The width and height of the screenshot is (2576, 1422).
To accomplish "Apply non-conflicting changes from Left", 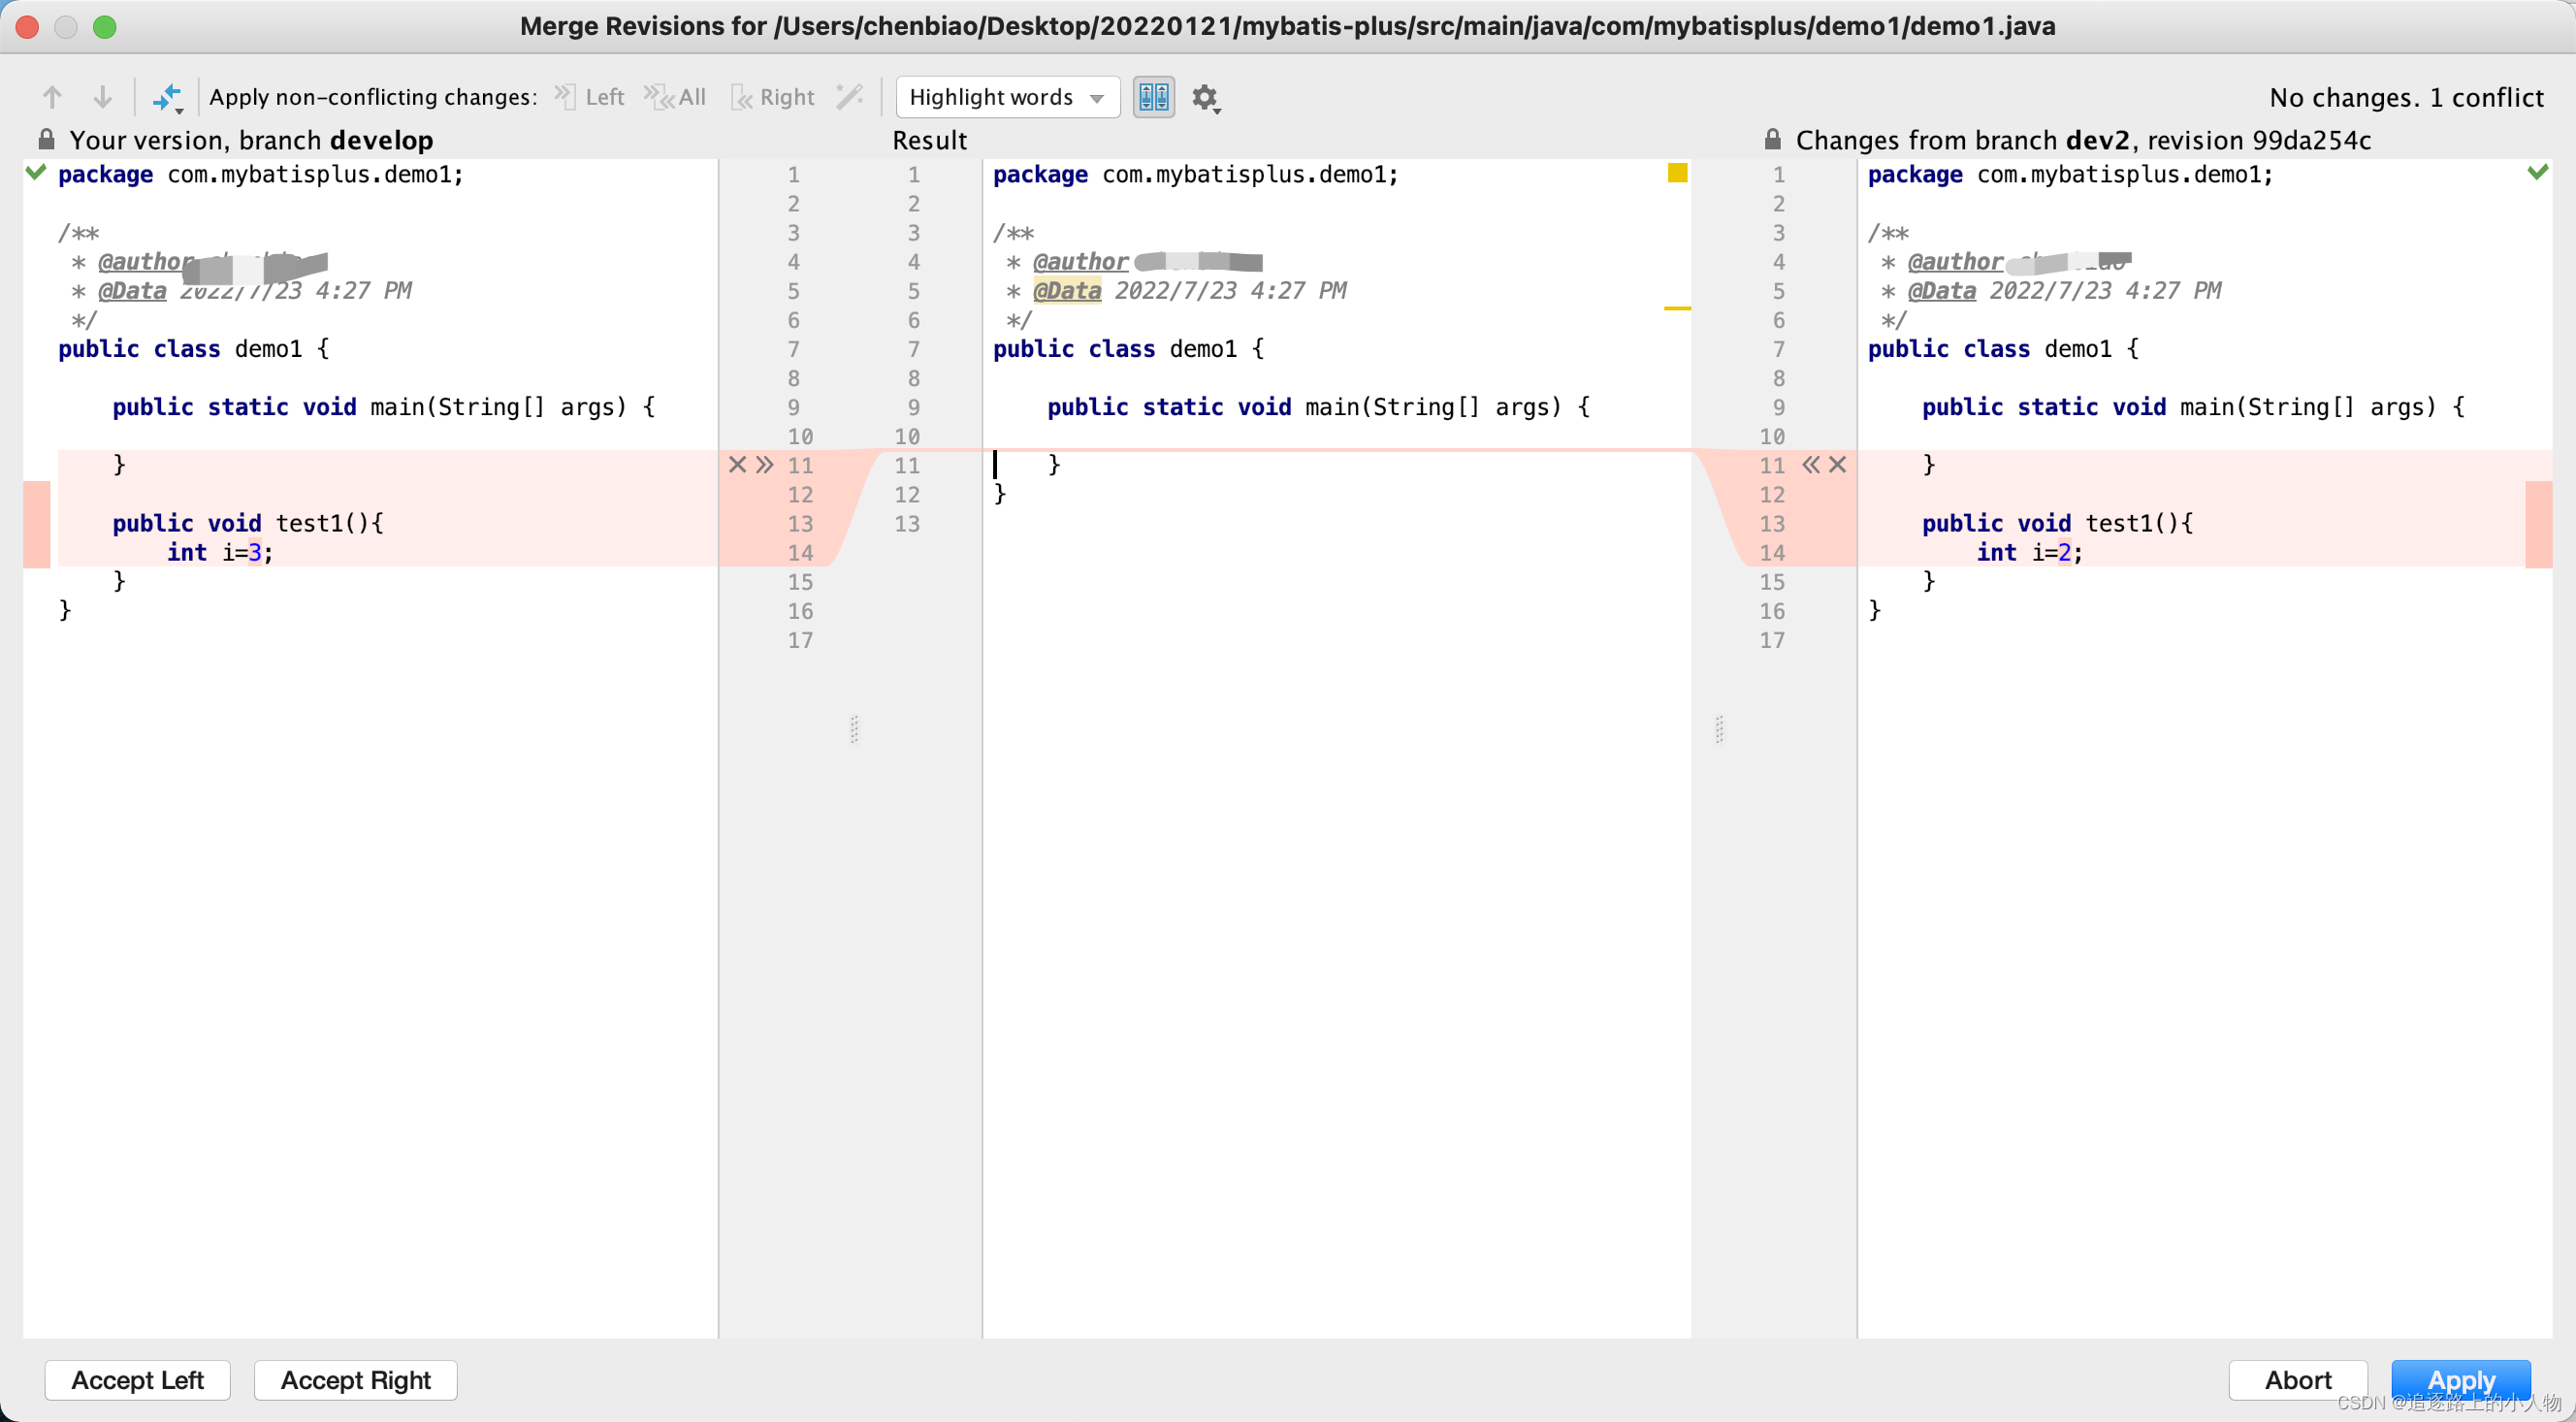I will pos(590,97).
